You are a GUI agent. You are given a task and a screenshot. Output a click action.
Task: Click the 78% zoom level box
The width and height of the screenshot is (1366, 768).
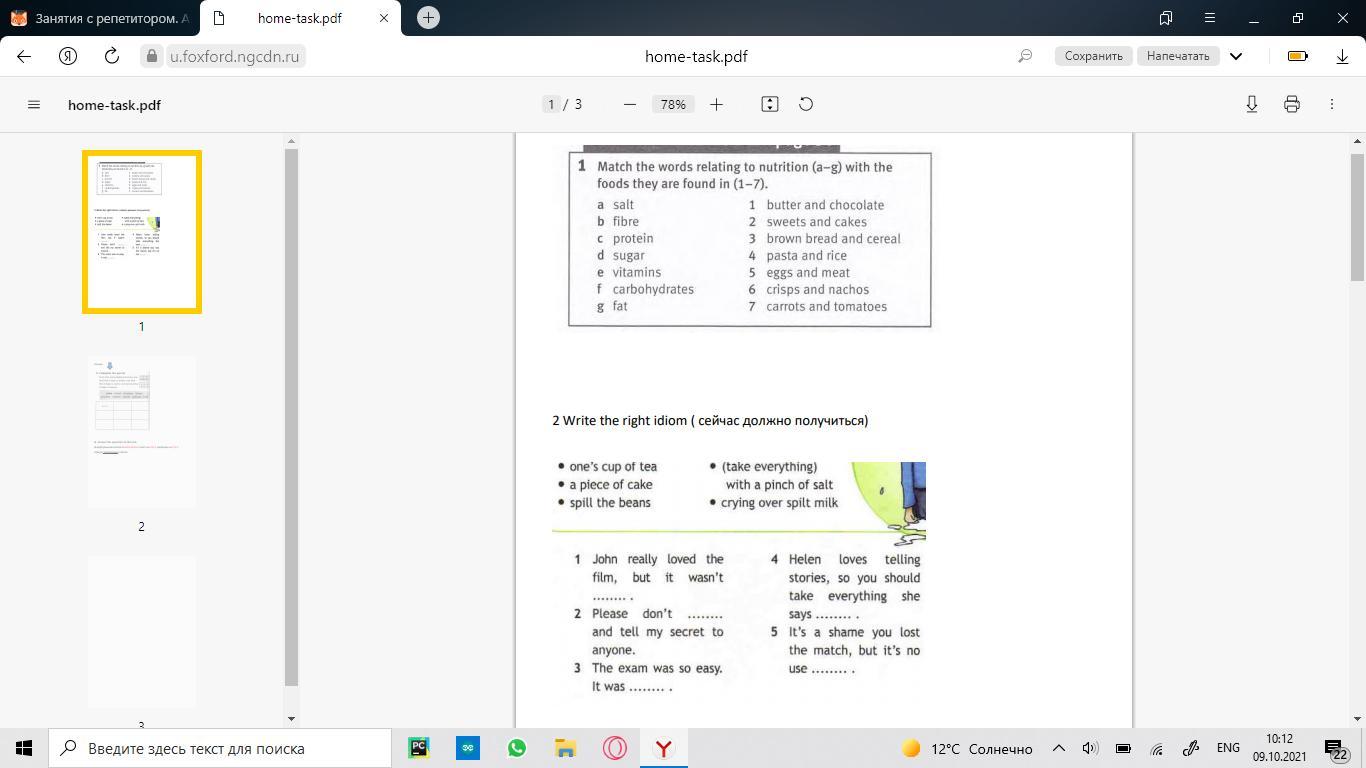pyautogui.click(x=673, y=104)
